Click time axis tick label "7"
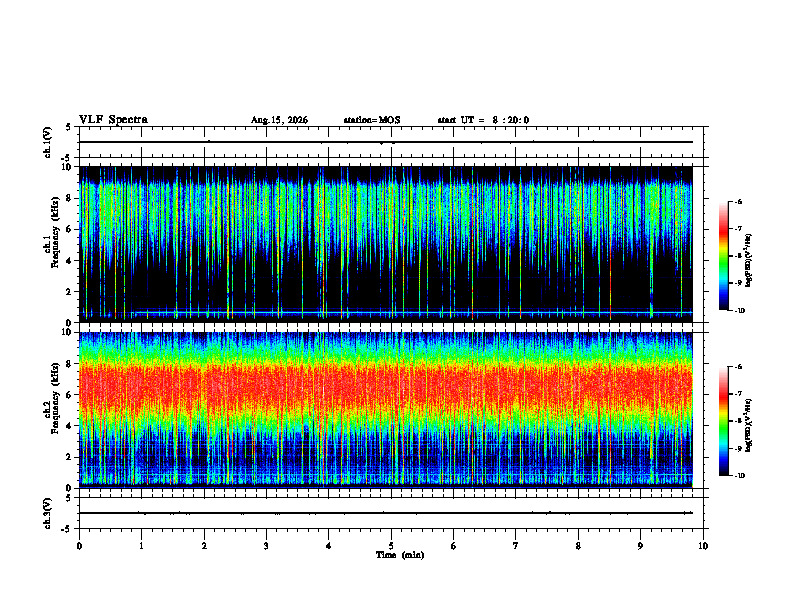The height and width of the screenshot is (612, 792). [x=516, y=546]
